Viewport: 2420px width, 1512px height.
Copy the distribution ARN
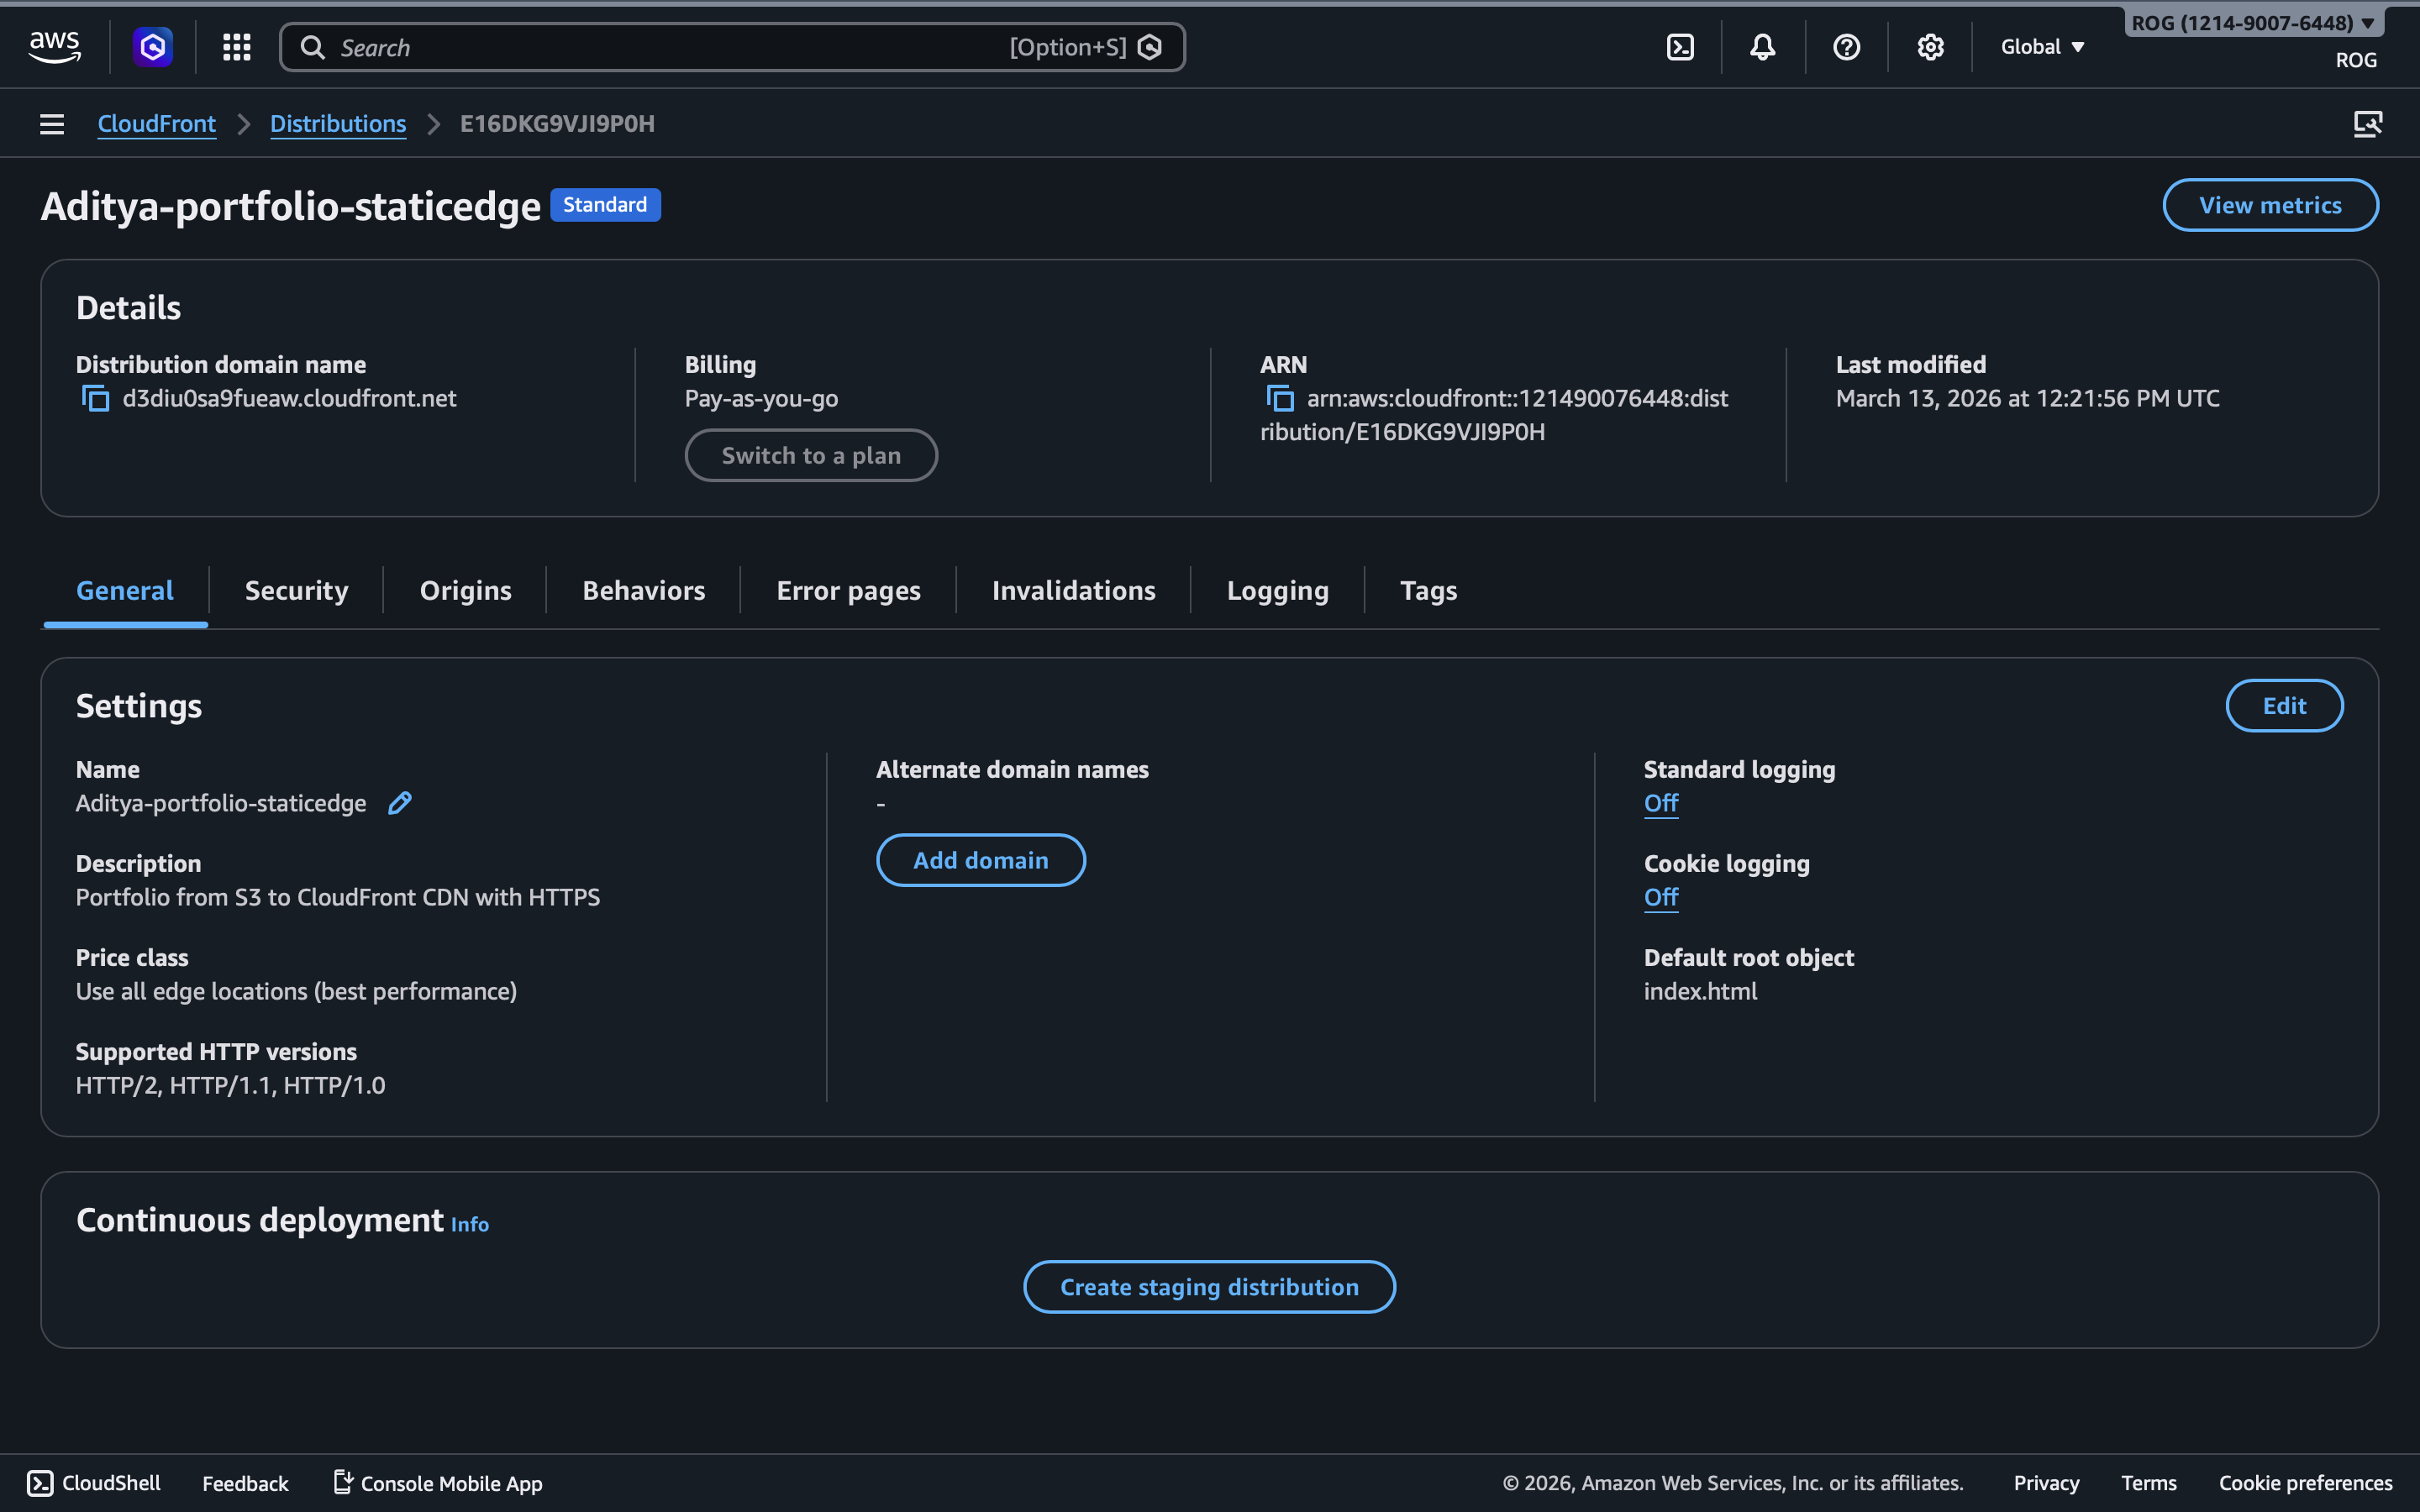[1279, 399]
